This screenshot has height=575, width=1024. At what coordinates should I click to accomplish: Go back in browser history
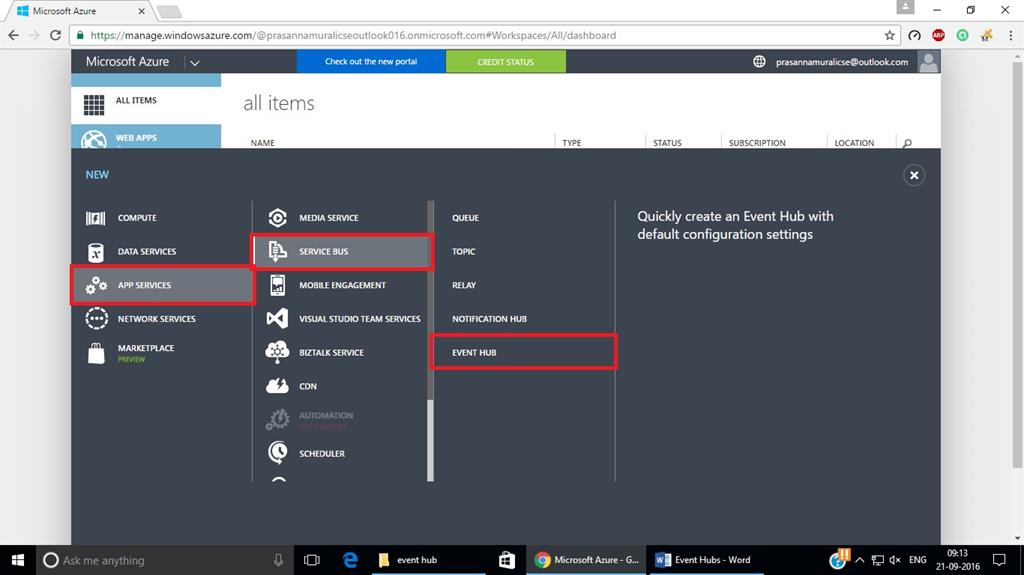click(14, 35)
